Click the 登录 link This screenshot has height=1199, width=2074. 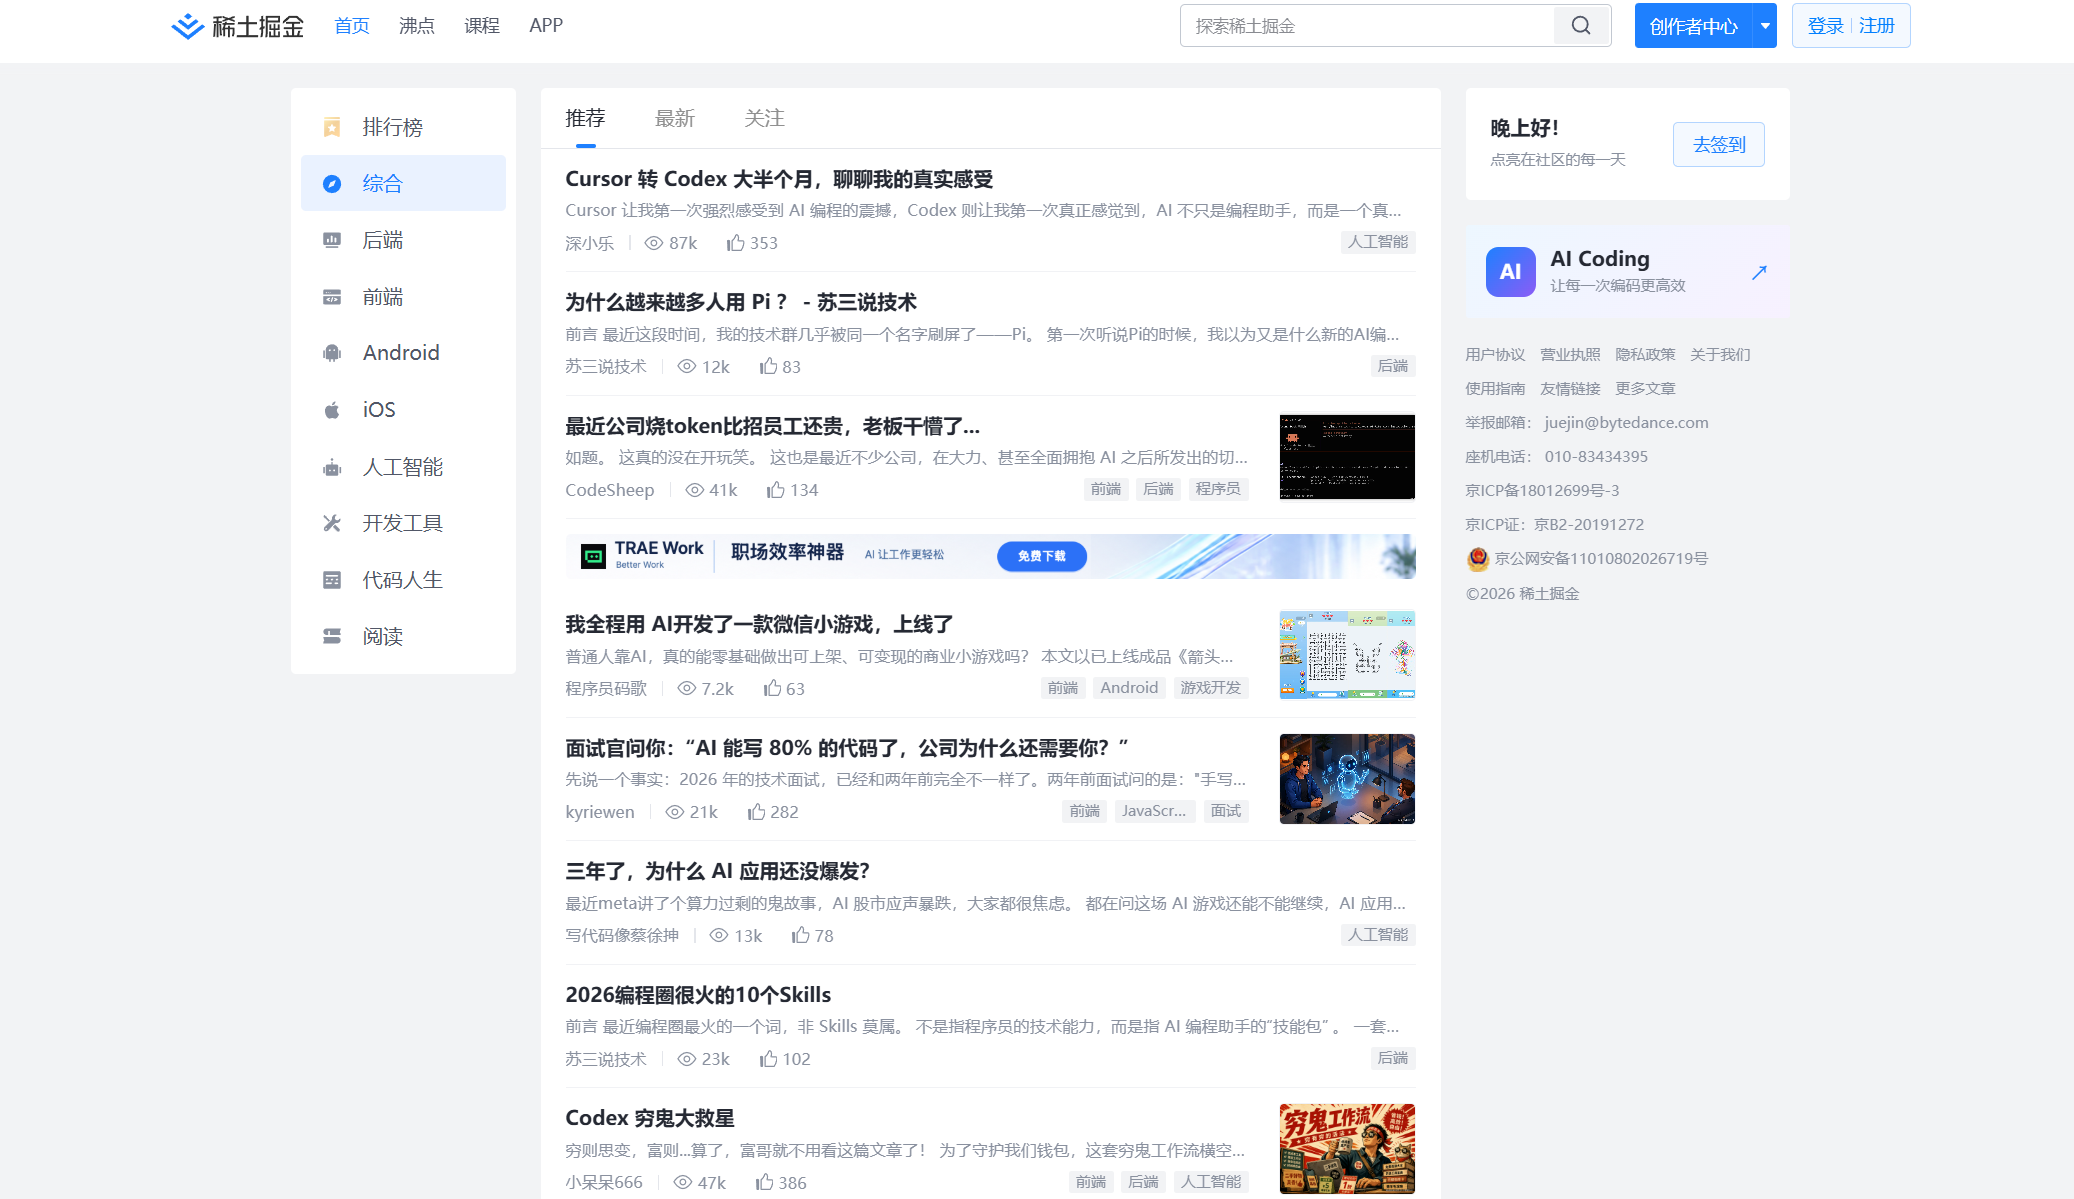[1826, 26]
